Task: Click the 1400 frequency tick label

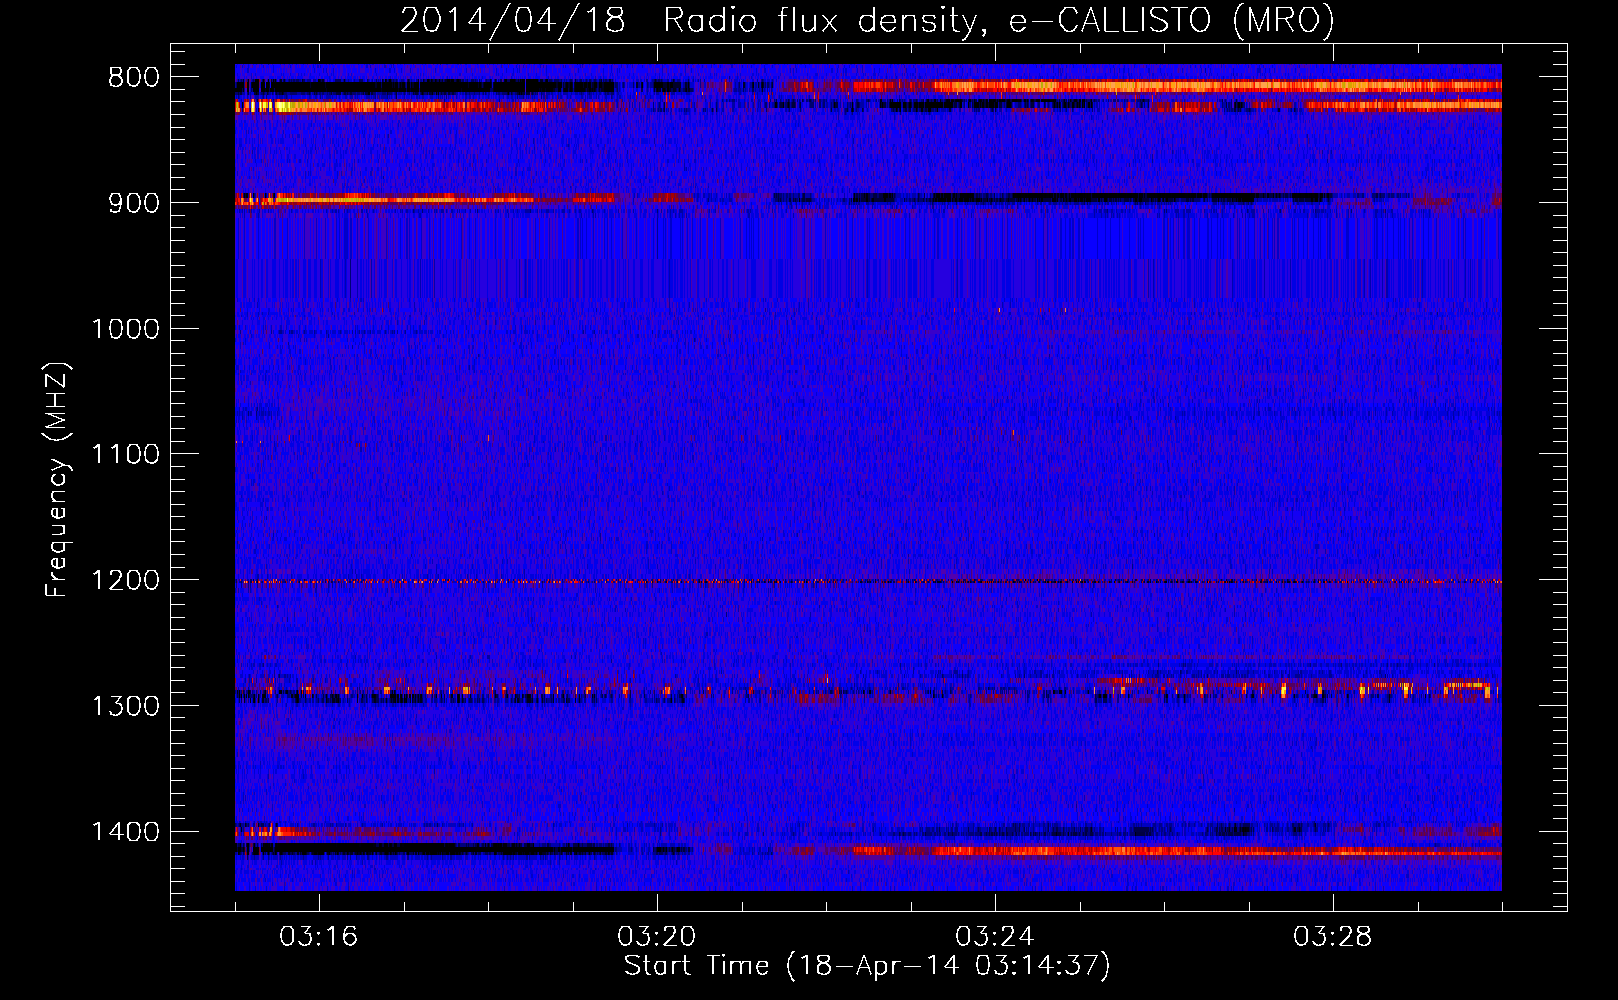Action: 125,832
